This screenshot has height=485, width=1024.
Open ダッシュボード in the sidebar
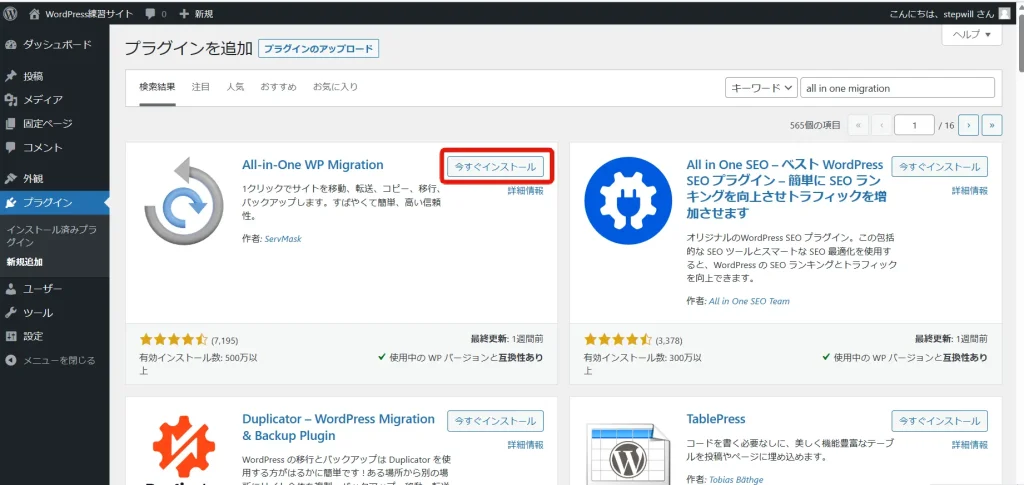coord(55,45)
